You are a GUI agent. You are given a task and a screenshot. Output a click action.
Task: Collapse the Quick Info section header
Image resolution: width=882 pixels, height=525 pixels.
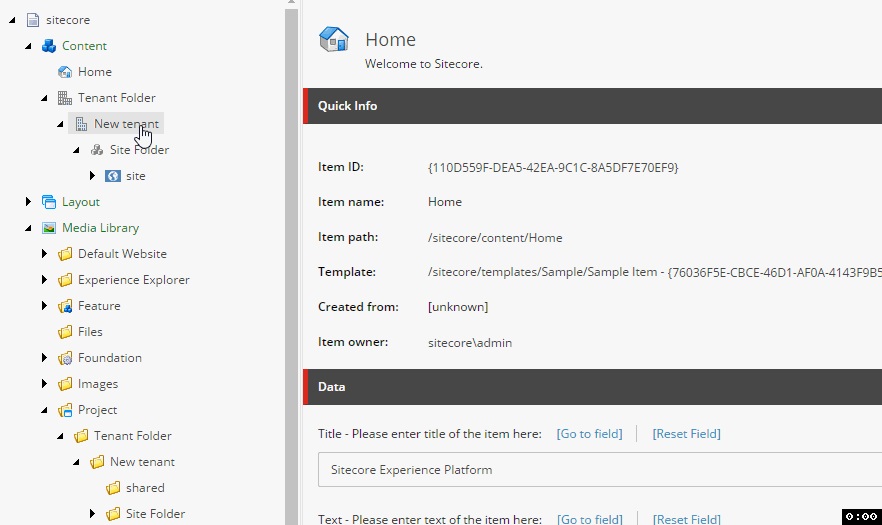tap(592, 106)
